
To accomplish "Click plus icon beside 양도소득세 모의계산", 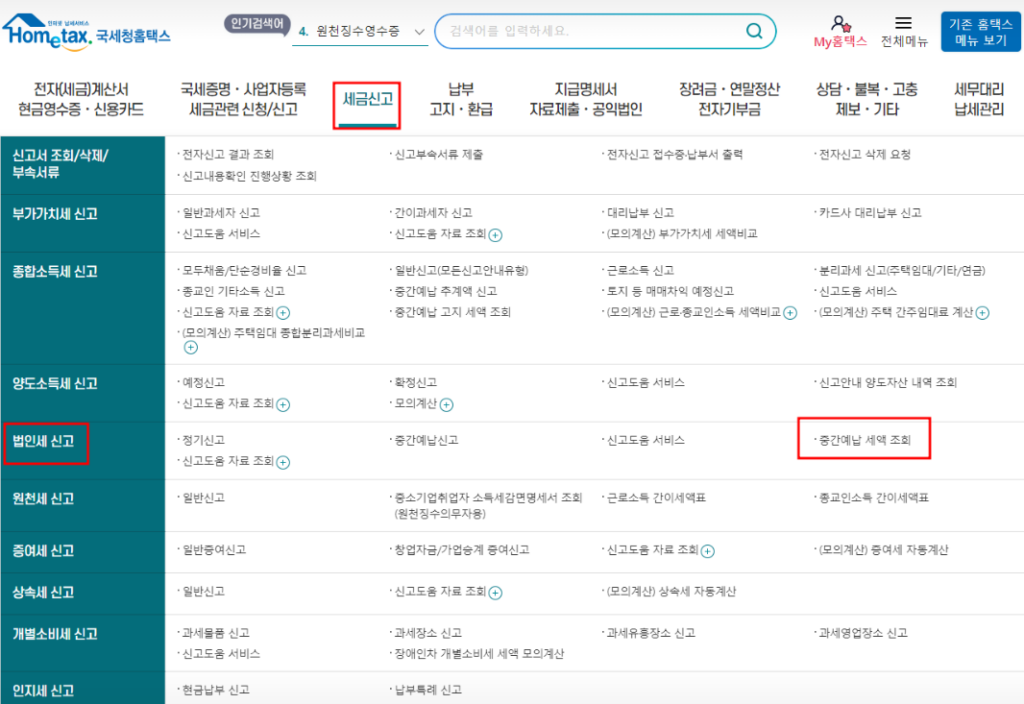I will click(446, 405).
